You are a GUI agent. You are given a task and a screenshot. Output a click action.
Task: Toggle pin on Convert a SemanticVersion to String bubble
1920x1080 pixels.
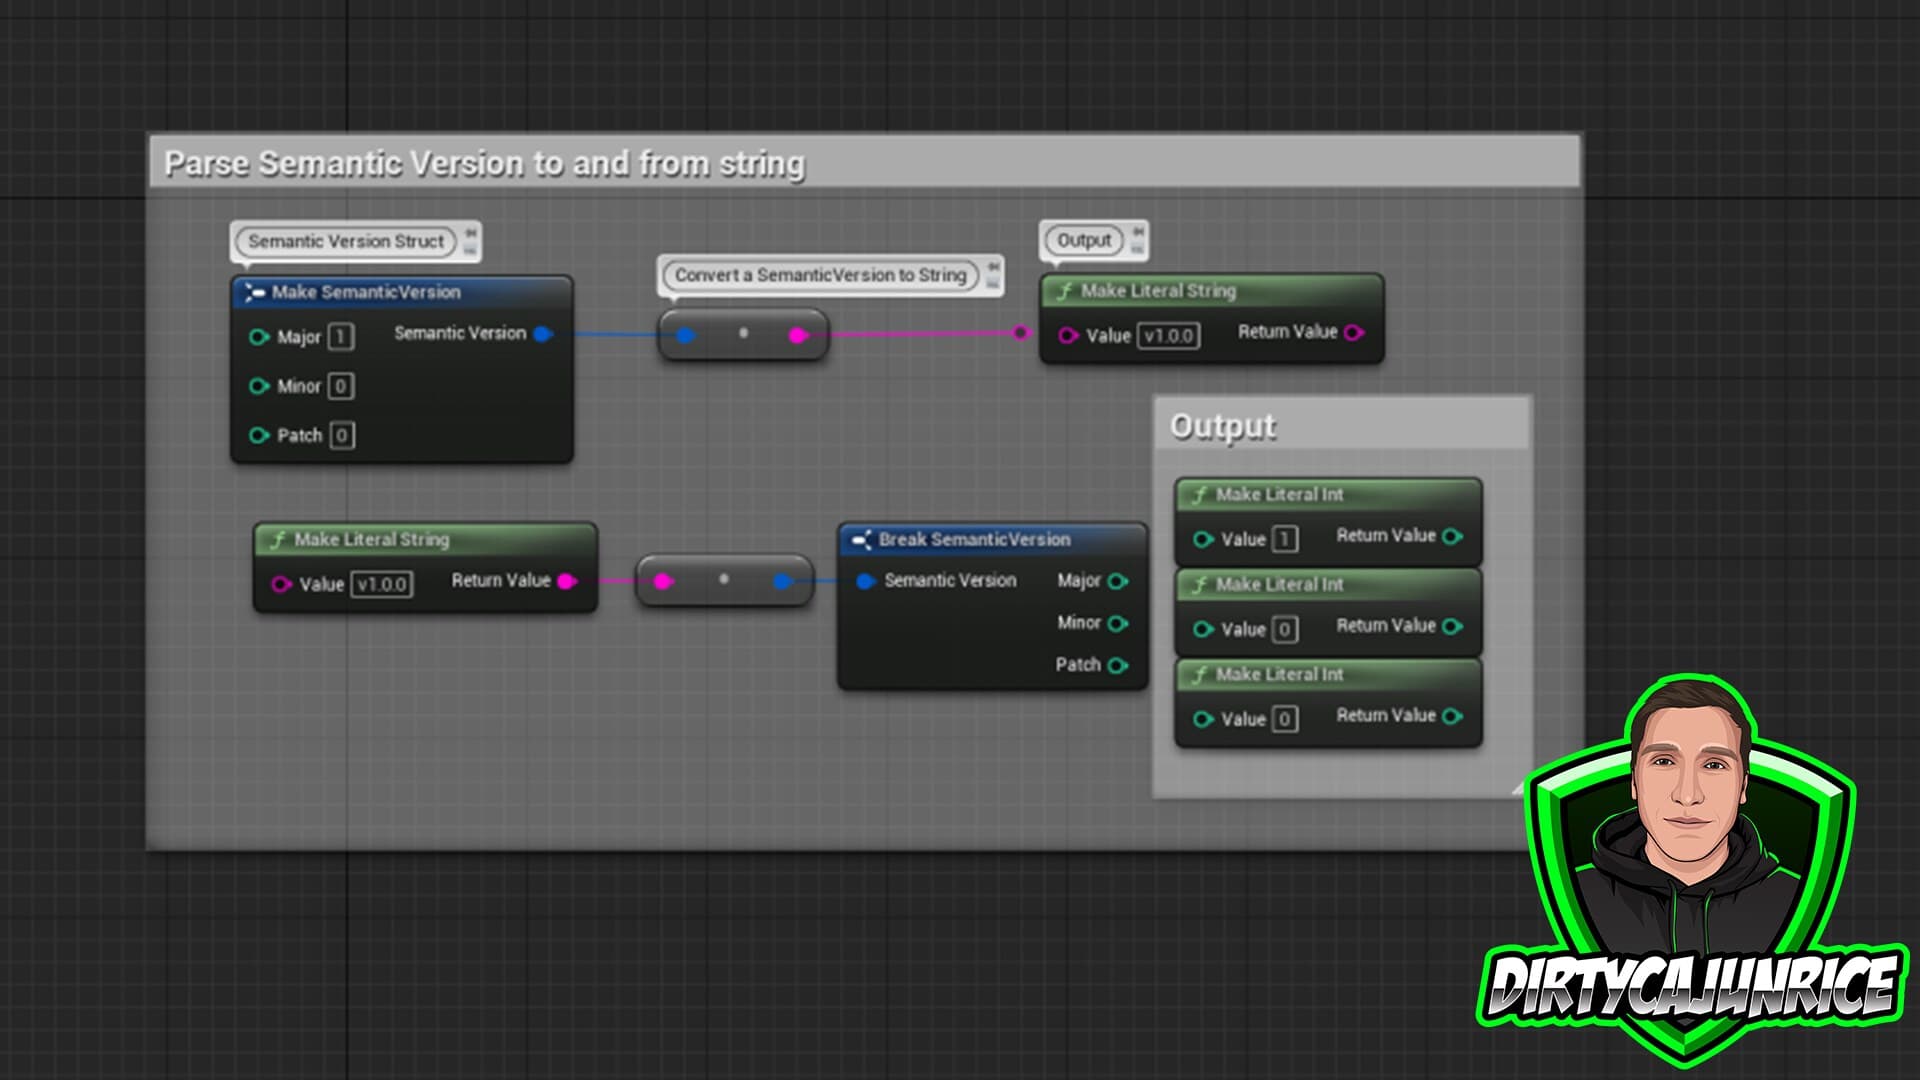click(x=993, y=267)
